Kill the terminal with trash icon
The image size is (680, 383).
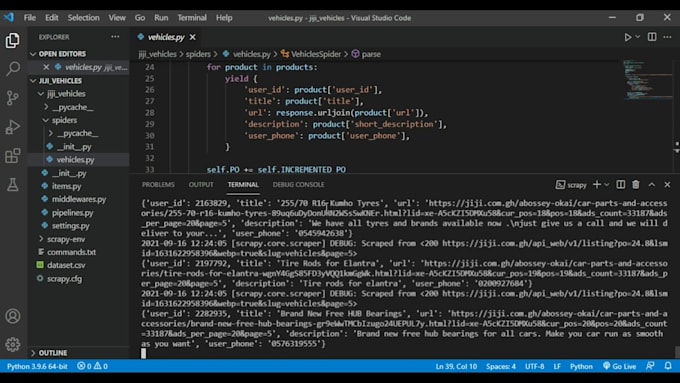tap(636, 184)
